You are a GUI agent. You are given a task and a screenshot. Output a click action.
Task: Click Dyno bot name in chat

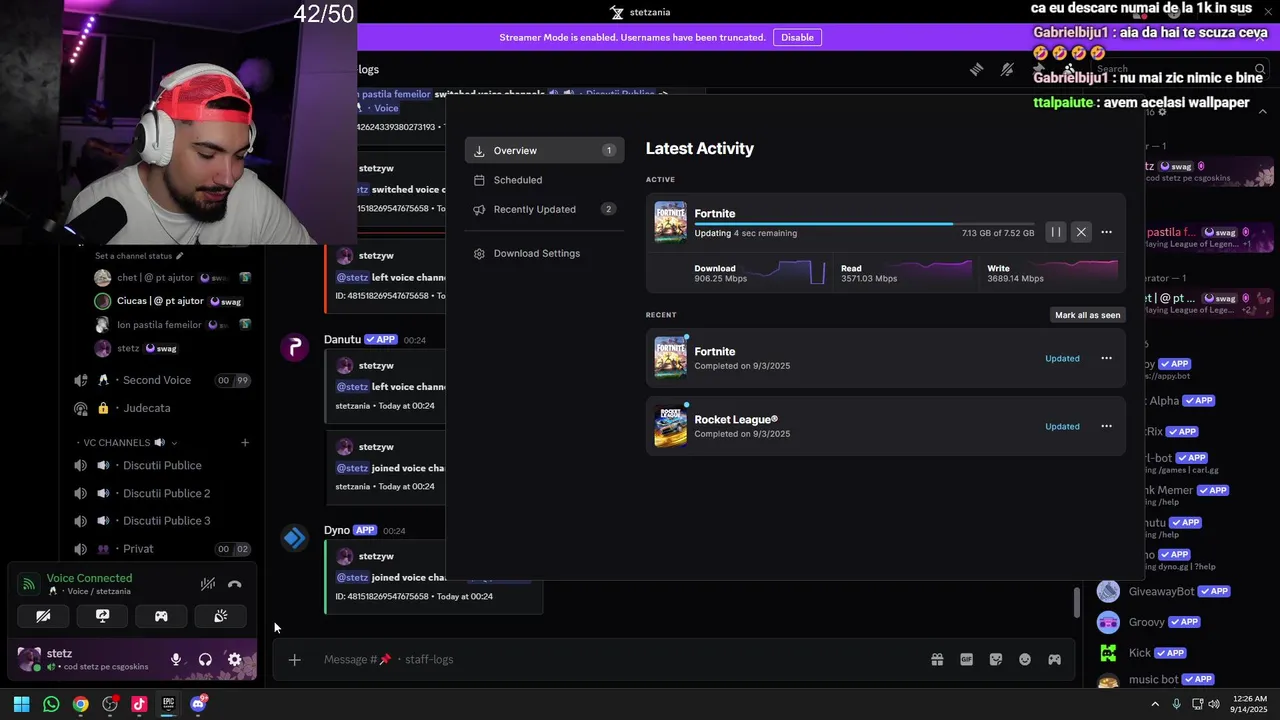pyautogui.click(x=337, y=530)
